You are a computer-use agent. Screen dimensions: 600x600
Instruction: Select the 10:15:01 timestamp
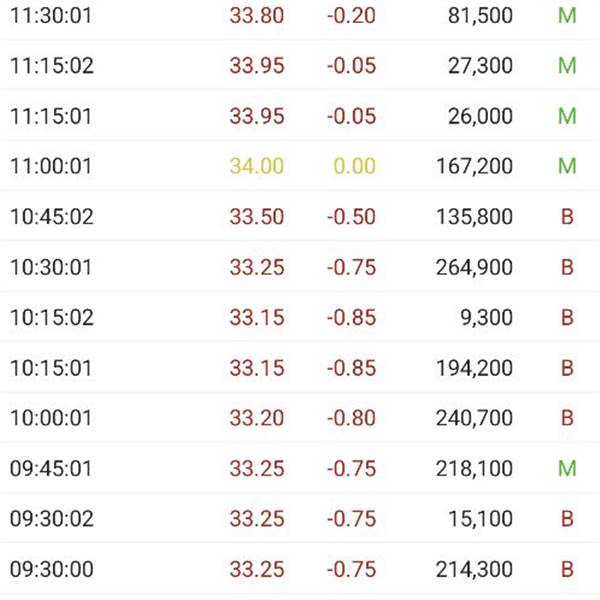pyautogui.click(x=51, y=368)
